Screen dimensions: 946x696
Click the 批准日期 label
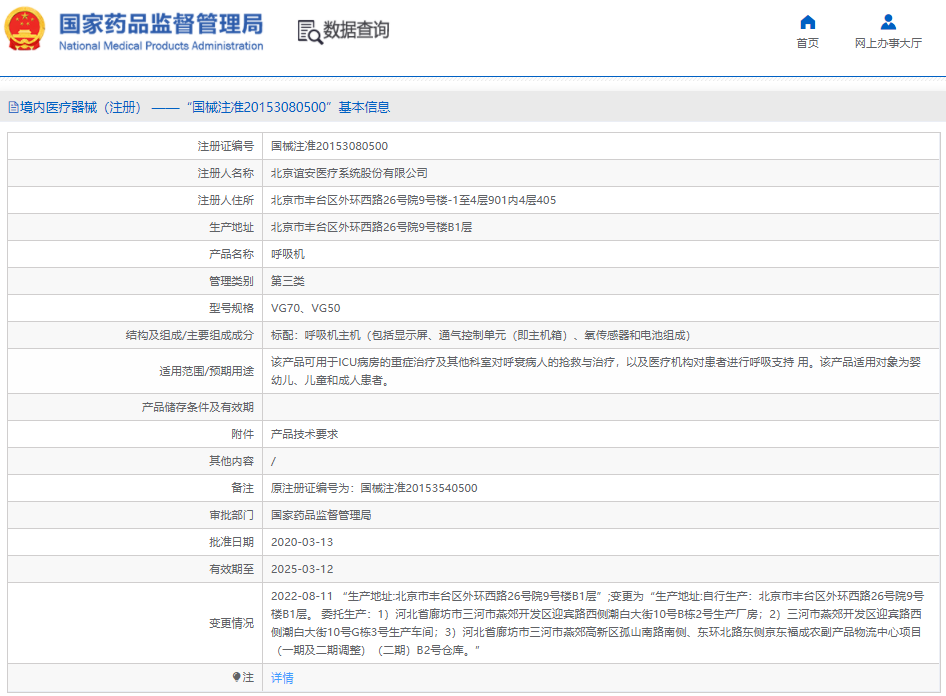pyautogui.click(x=231, y=542)
